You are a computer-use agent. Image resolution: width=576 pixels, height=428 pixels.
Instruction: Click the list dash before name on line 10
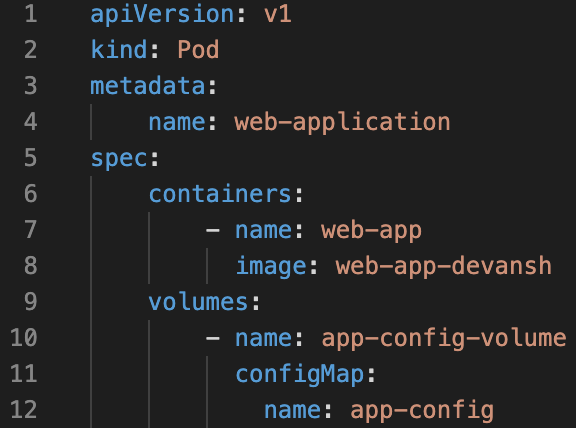click(x=213, y=339)
